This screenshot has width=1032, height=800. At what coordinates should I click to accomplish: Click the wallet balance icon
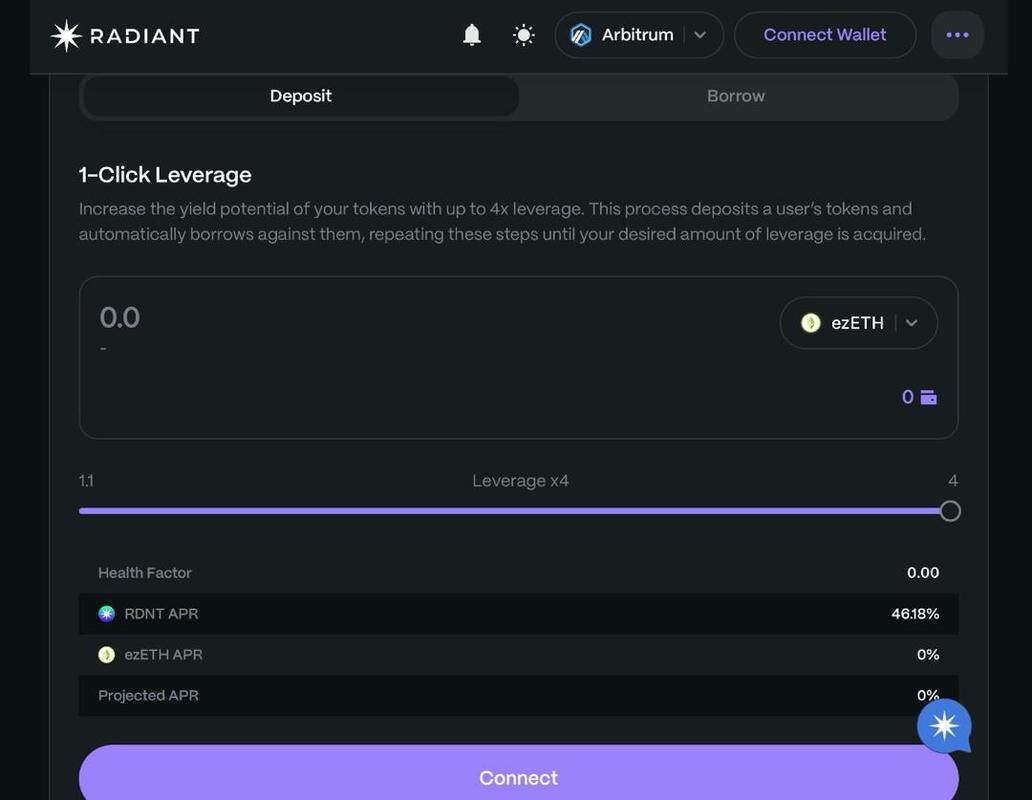pyautogui.click(x=928, y=397)
